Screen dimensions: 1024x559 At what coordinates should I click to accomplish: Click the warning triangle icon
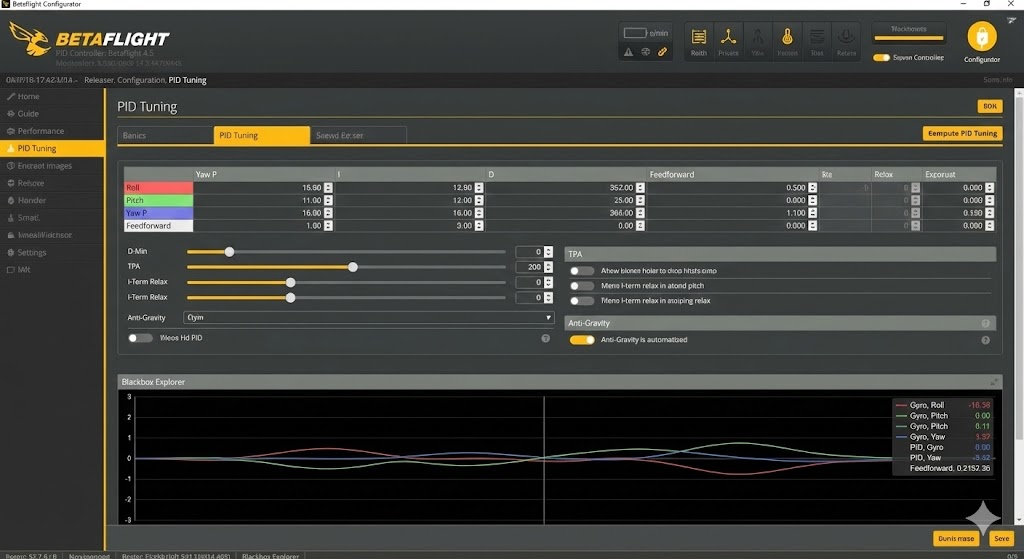click(x=628, y=52)
